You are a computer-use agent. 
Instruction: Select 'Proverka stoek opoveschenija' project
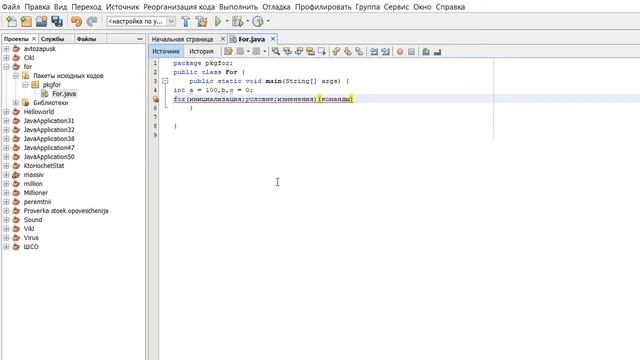(66, 211)
